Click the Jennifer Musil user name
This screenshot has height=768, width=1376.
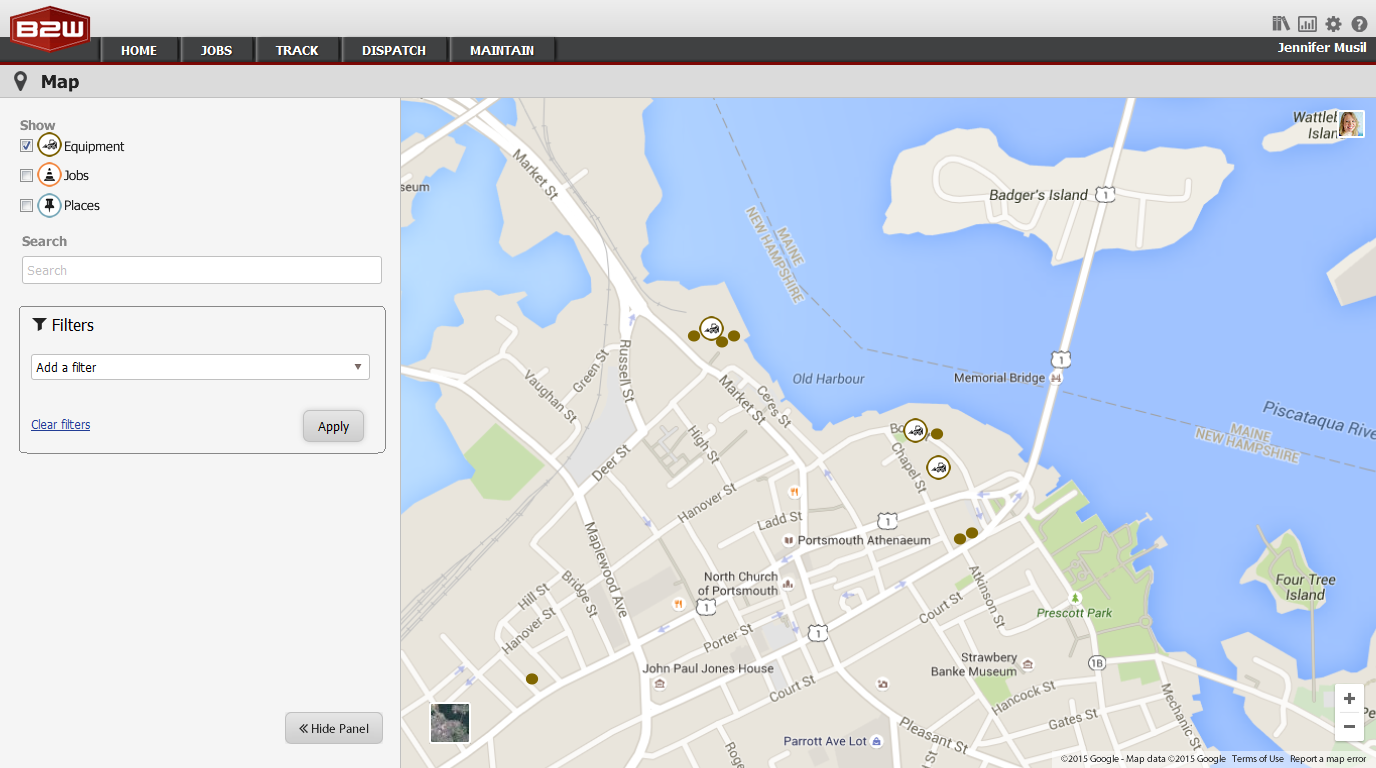point(1321,48)
